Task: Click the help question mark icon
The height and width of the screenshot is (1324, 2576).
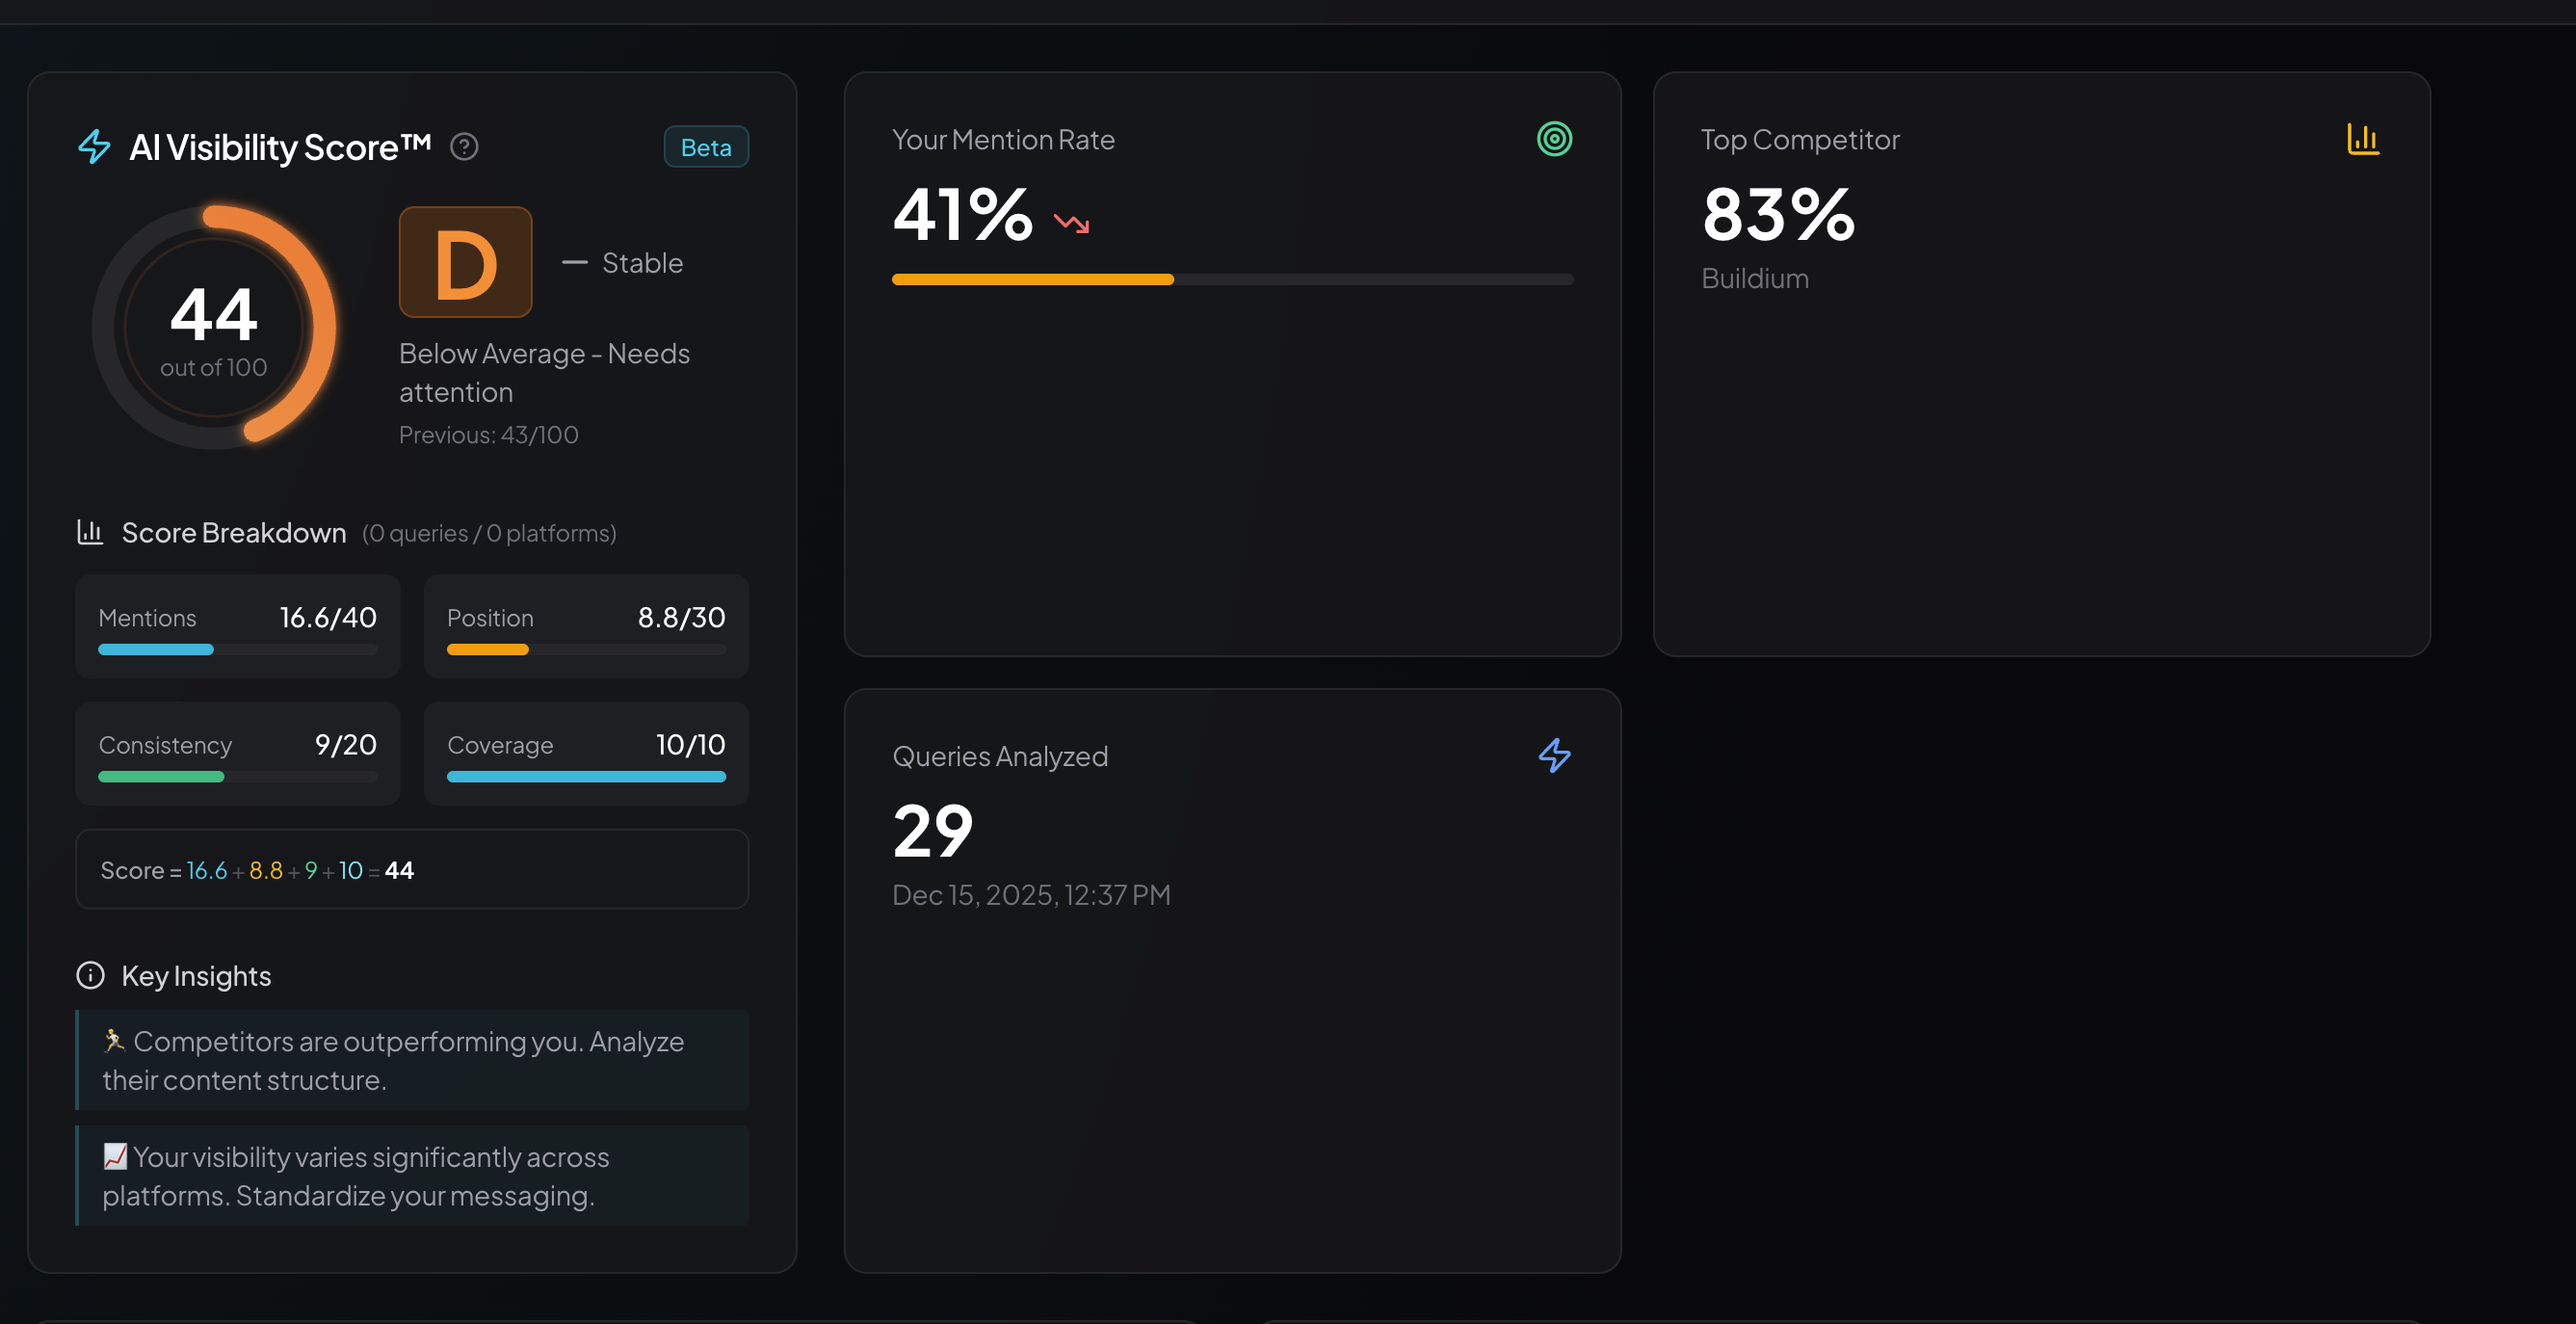Action: click(x=464, y=147)
